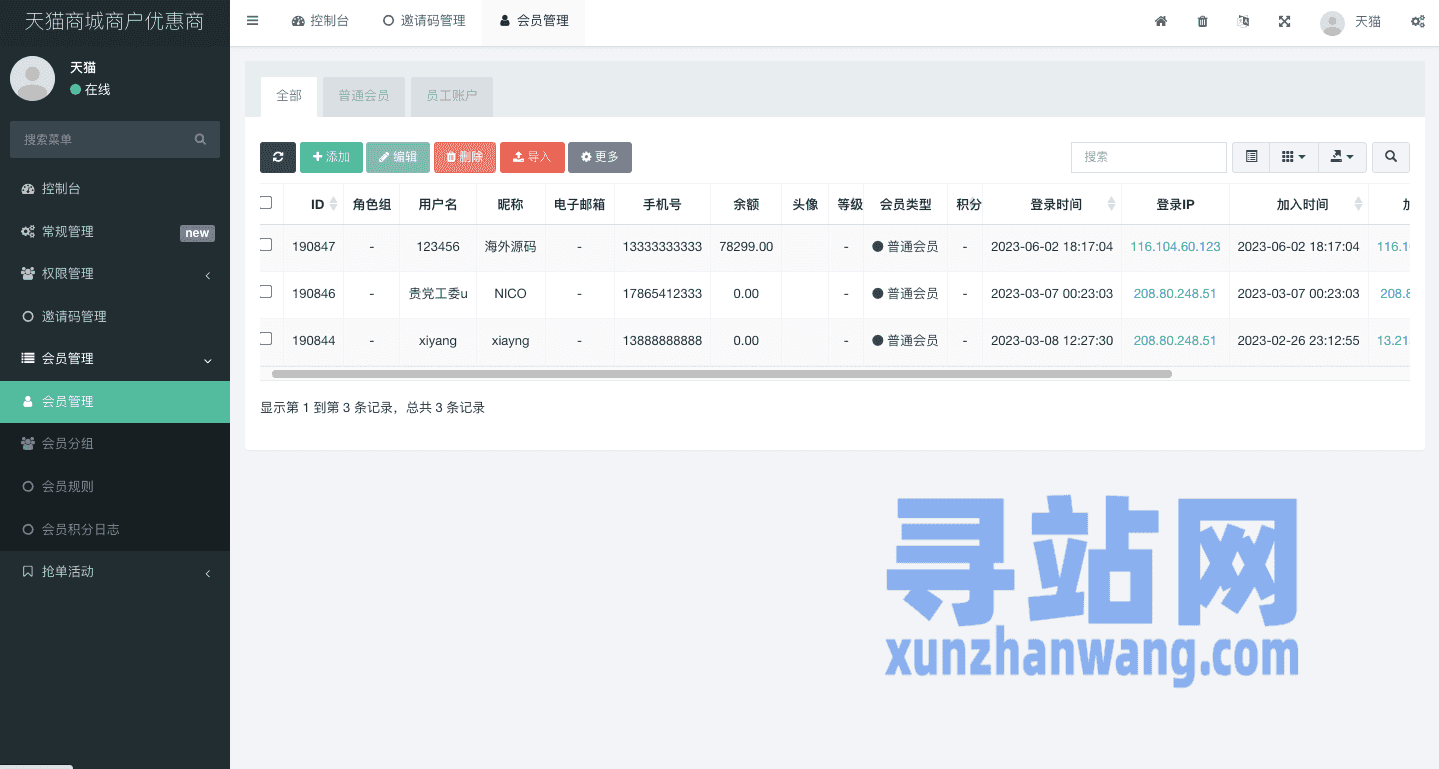Open the settings gears icon at top right
This screenshot has height=769, width=1439.
(x=1417, y=21)
